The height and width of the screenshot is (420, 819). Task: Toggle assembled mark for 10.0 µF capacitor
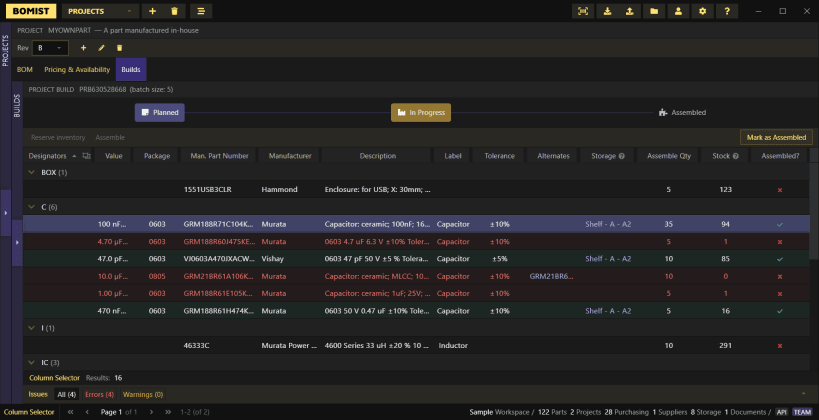pos(780,276)
